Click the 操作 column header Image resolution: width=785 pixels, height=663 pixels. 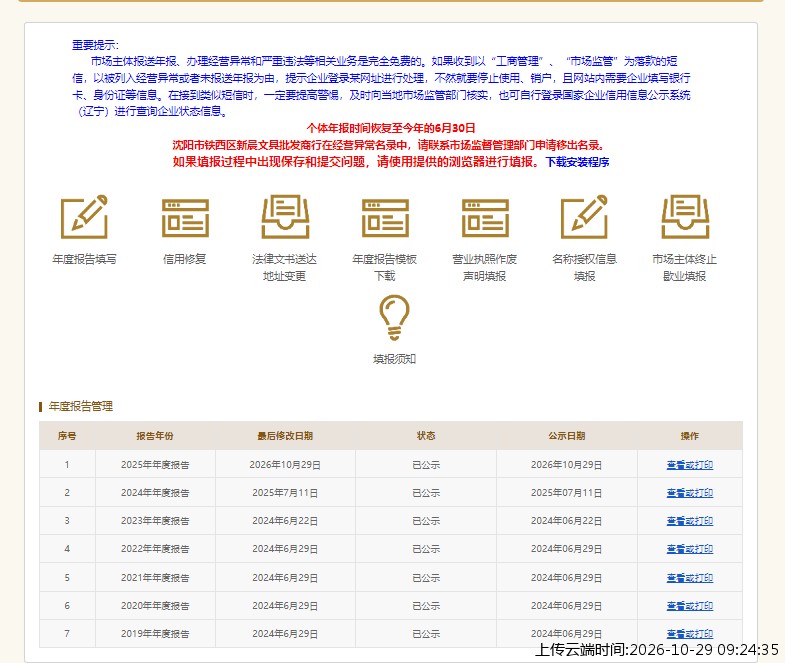click(689, 436)
